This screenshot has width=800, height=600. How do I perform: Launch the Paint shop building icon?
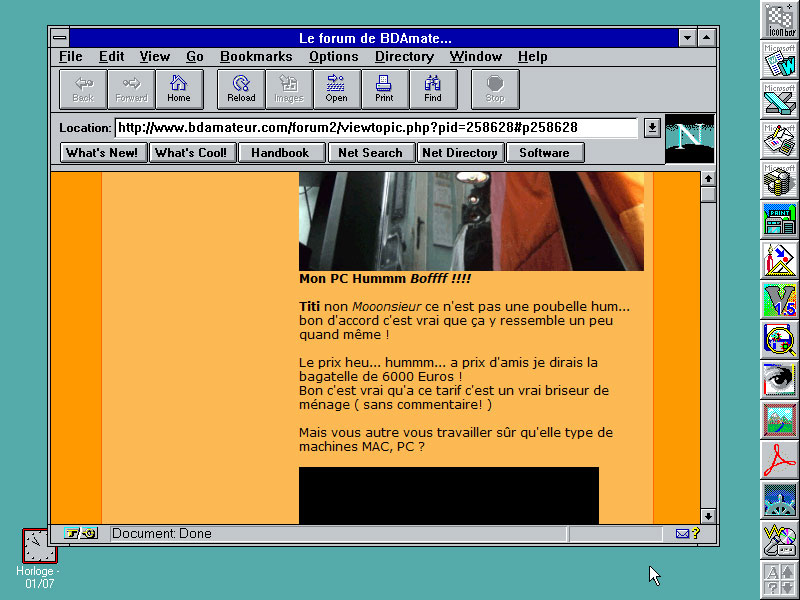tap(780, 220)
